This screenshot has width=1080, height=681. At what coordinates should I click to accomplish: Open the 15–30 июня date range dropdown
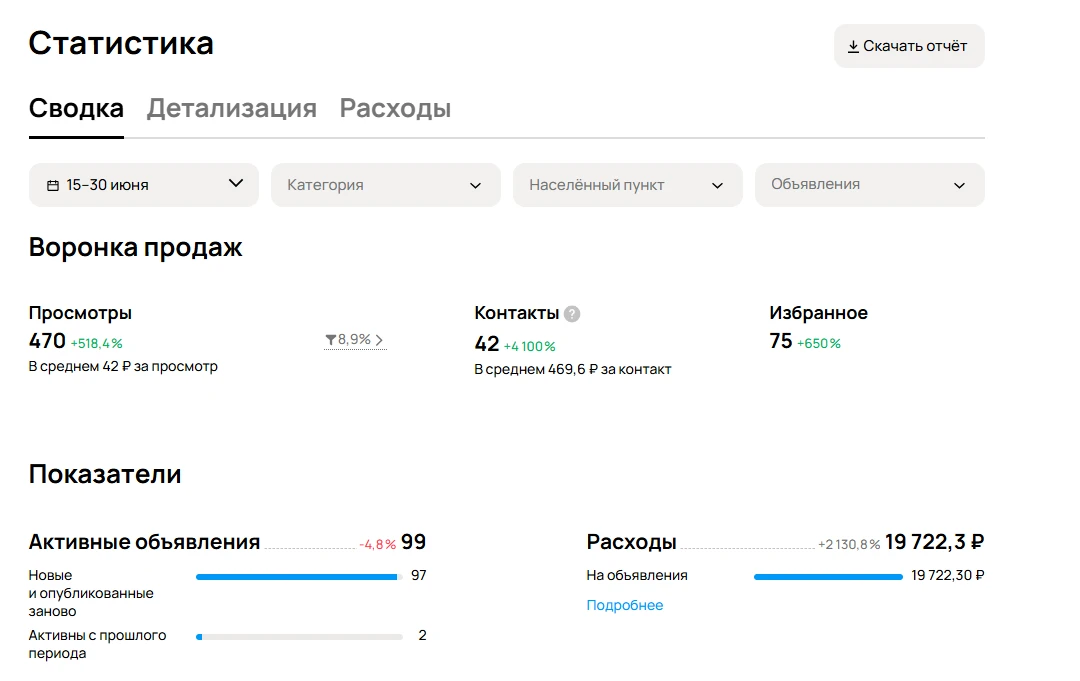(144, 185)
